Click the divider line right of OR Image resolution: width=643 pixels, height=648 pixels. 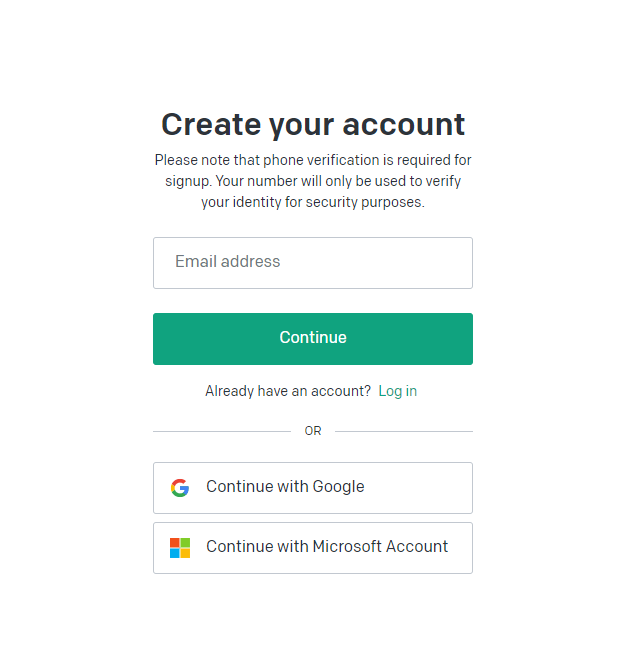(404, 431)
